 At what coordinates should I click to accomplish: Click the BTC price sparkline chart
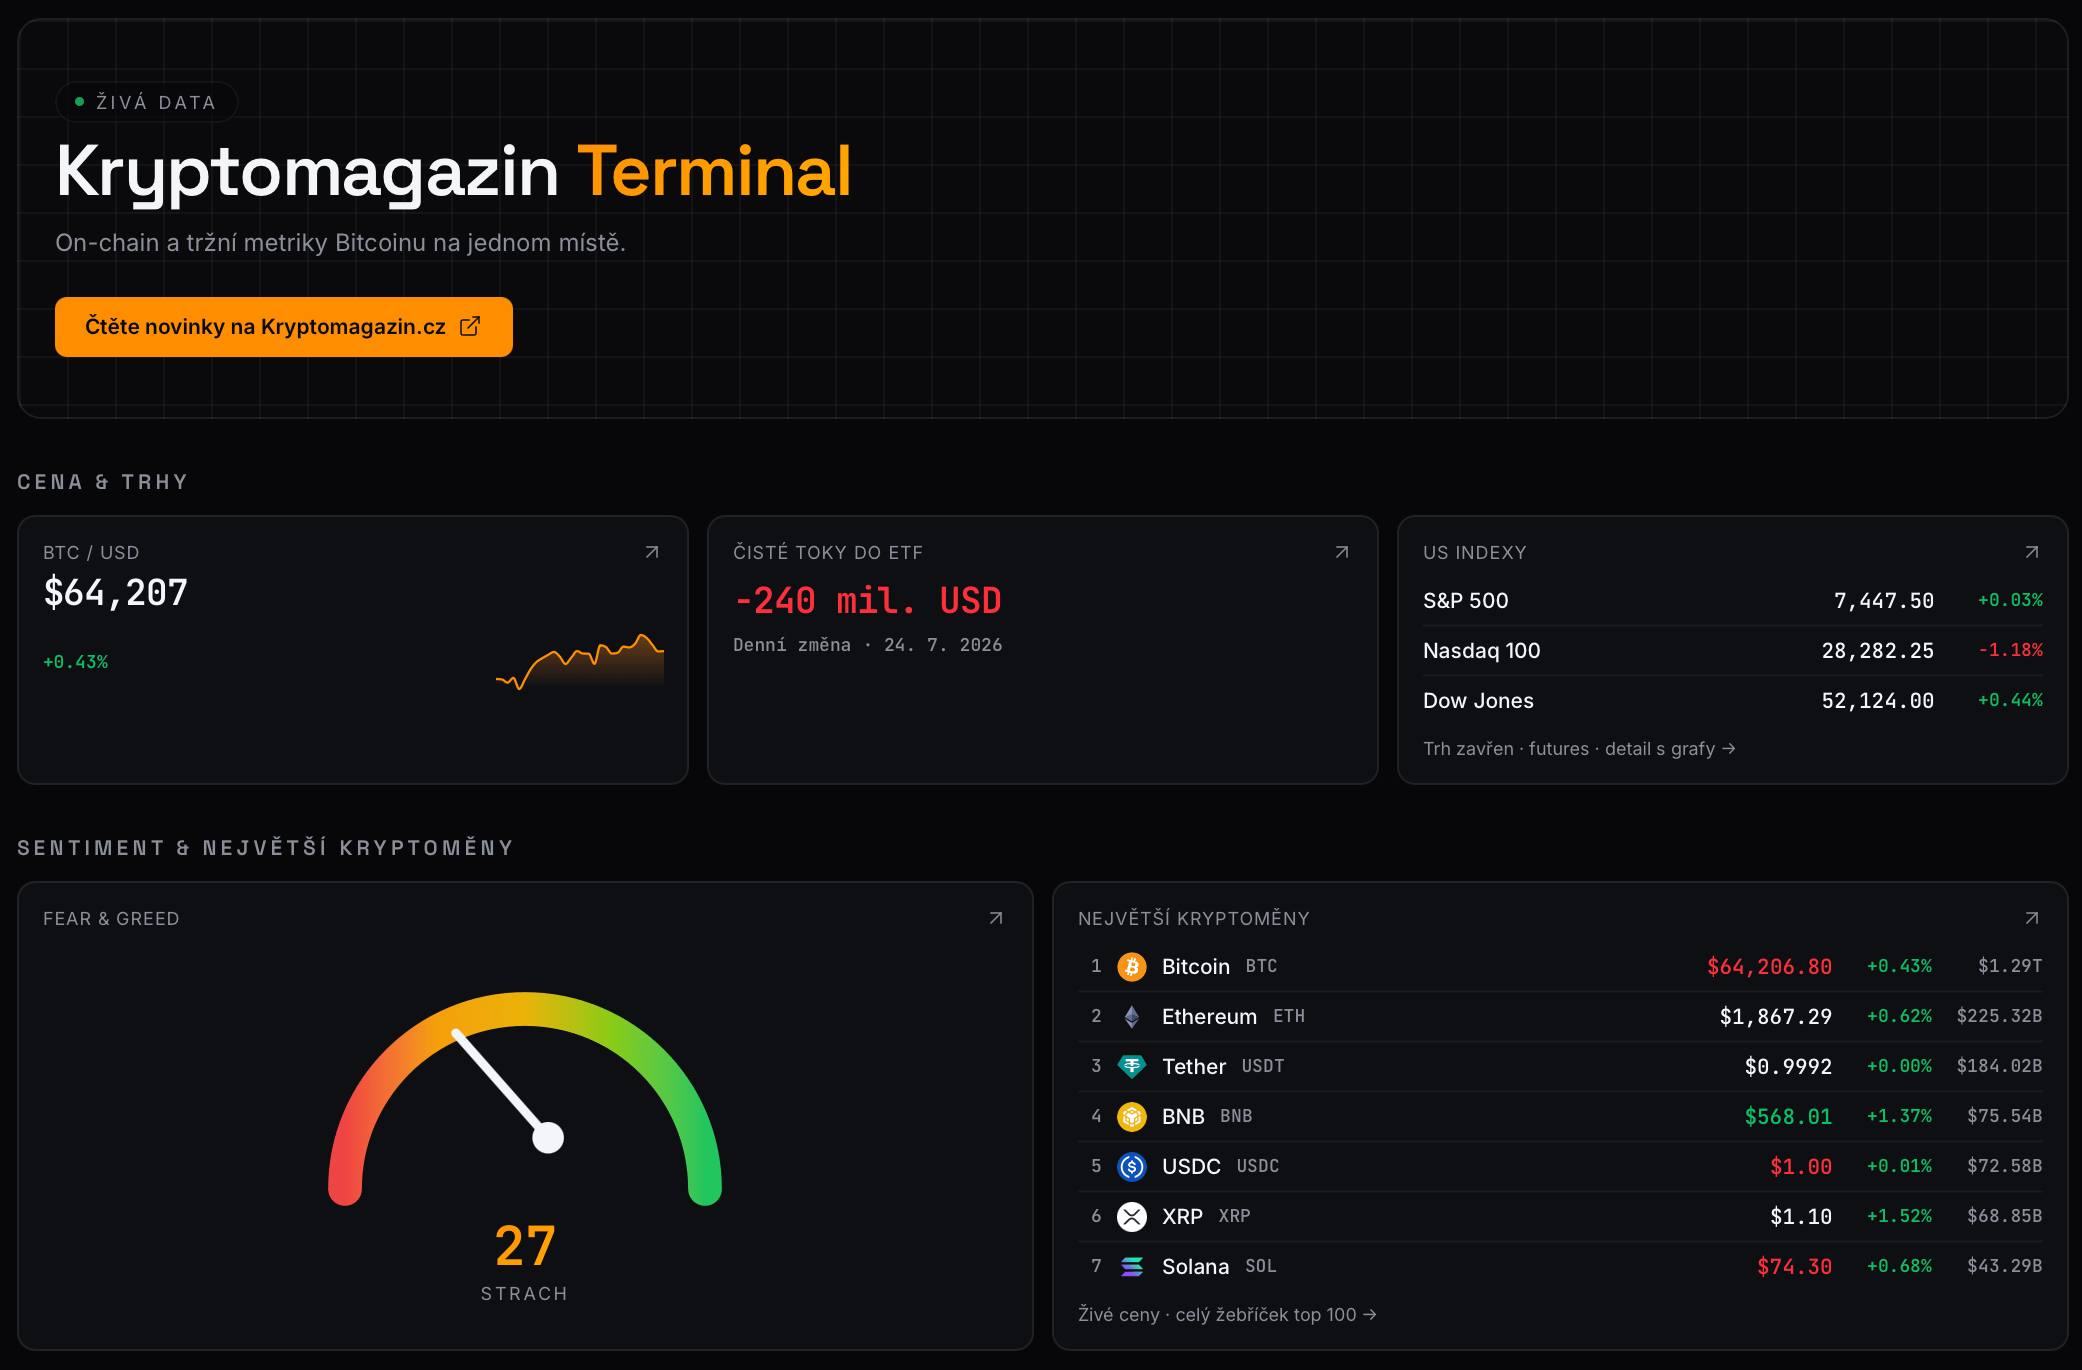click(580, 661)
